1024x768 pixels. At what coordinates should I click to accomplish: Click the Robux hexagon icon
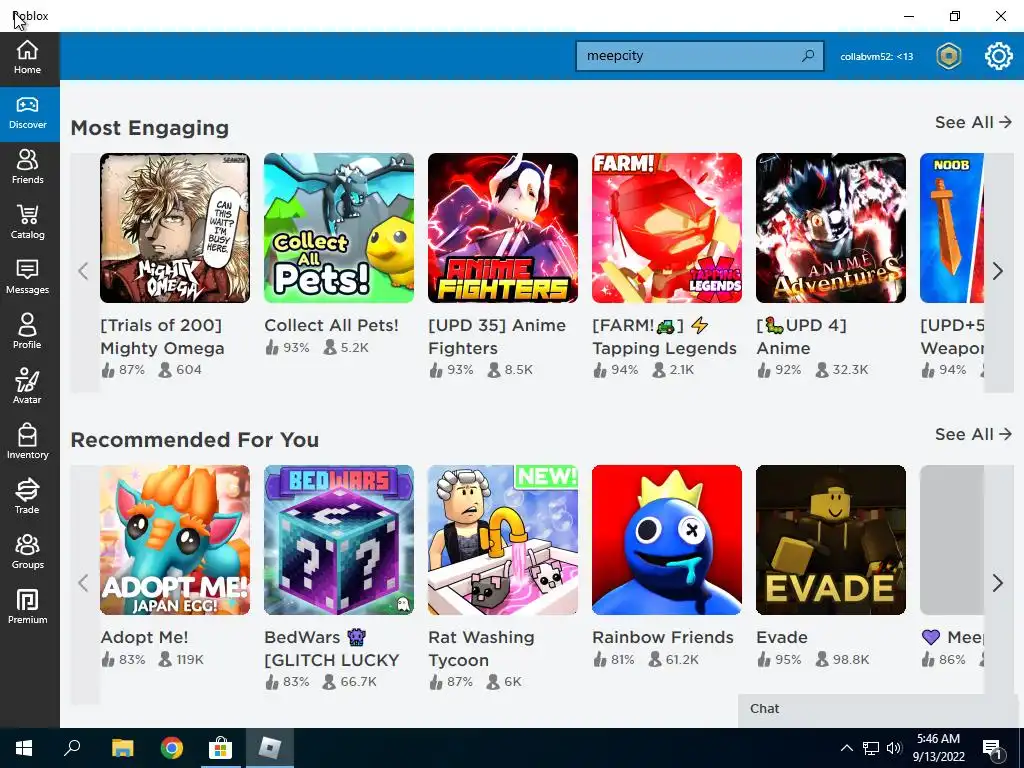(948, 56)
